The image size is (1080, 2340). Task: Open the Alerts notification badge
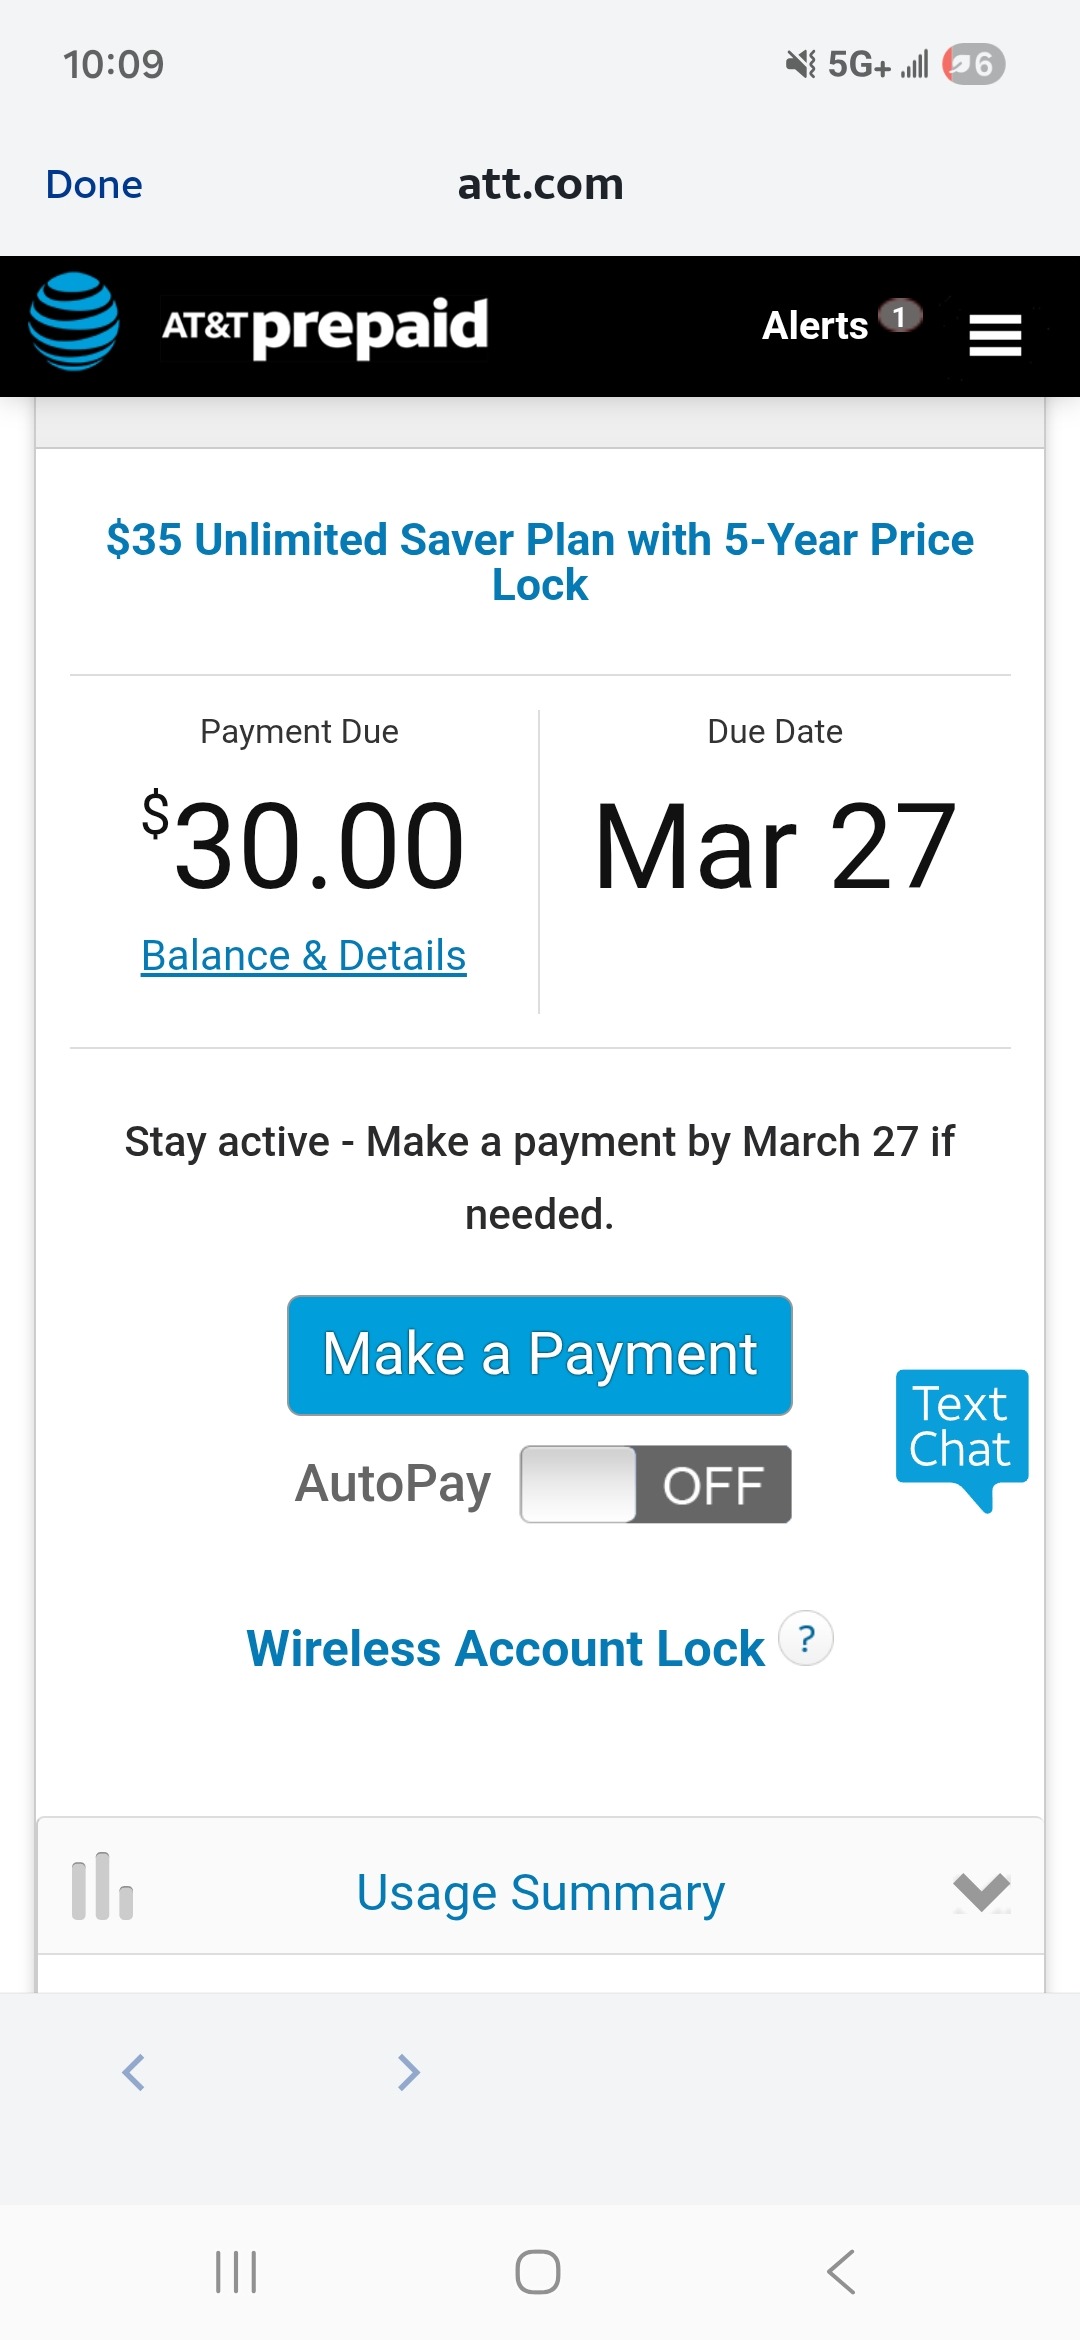pyautogui.click(x=899, y=317)
